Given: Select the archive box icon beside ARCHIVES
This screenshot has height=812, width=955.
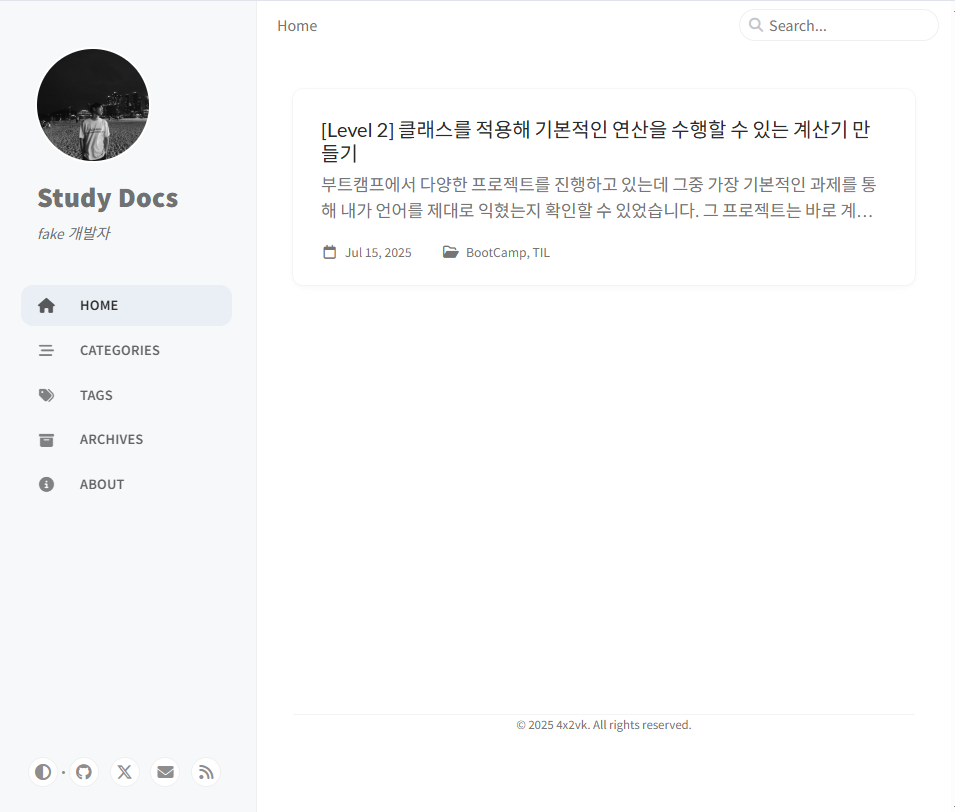Looking at the screenshot, I should pos(46,439).
